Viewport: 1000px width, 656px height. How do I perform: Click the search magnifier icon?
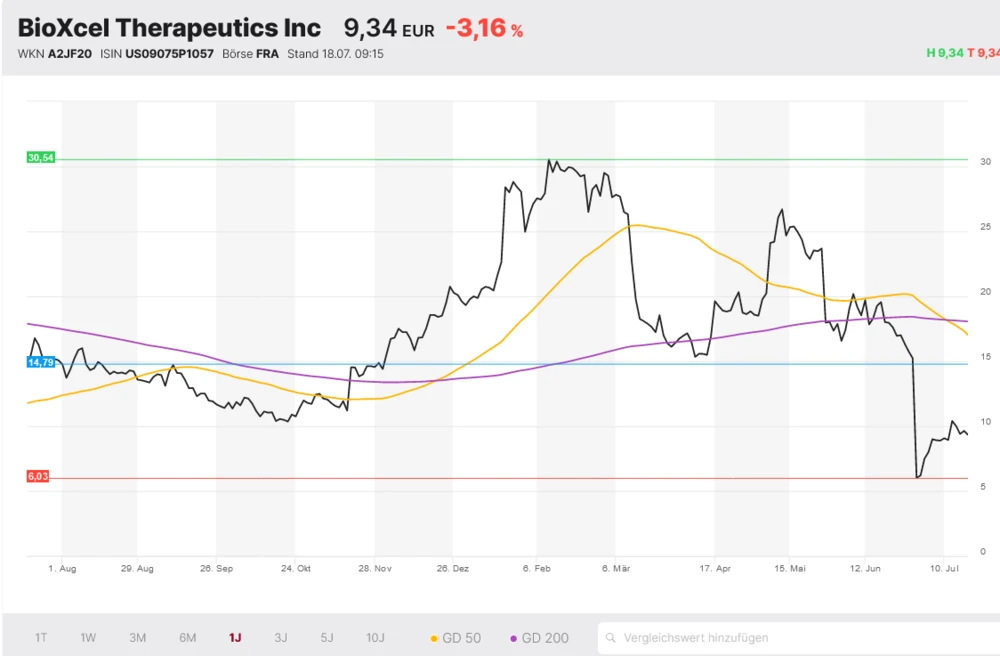click(x=611, y=638)
